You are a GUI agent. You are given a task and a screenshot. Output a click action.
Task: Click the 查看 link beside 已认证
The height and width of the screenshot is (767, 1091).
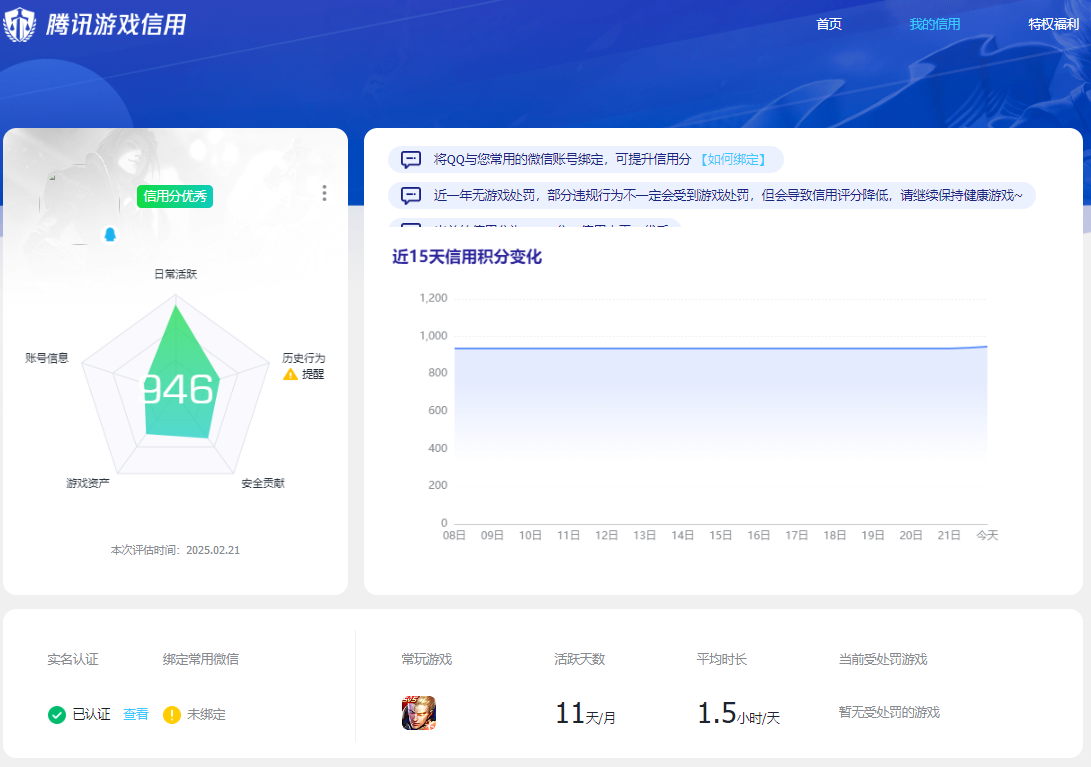point(136,714)
